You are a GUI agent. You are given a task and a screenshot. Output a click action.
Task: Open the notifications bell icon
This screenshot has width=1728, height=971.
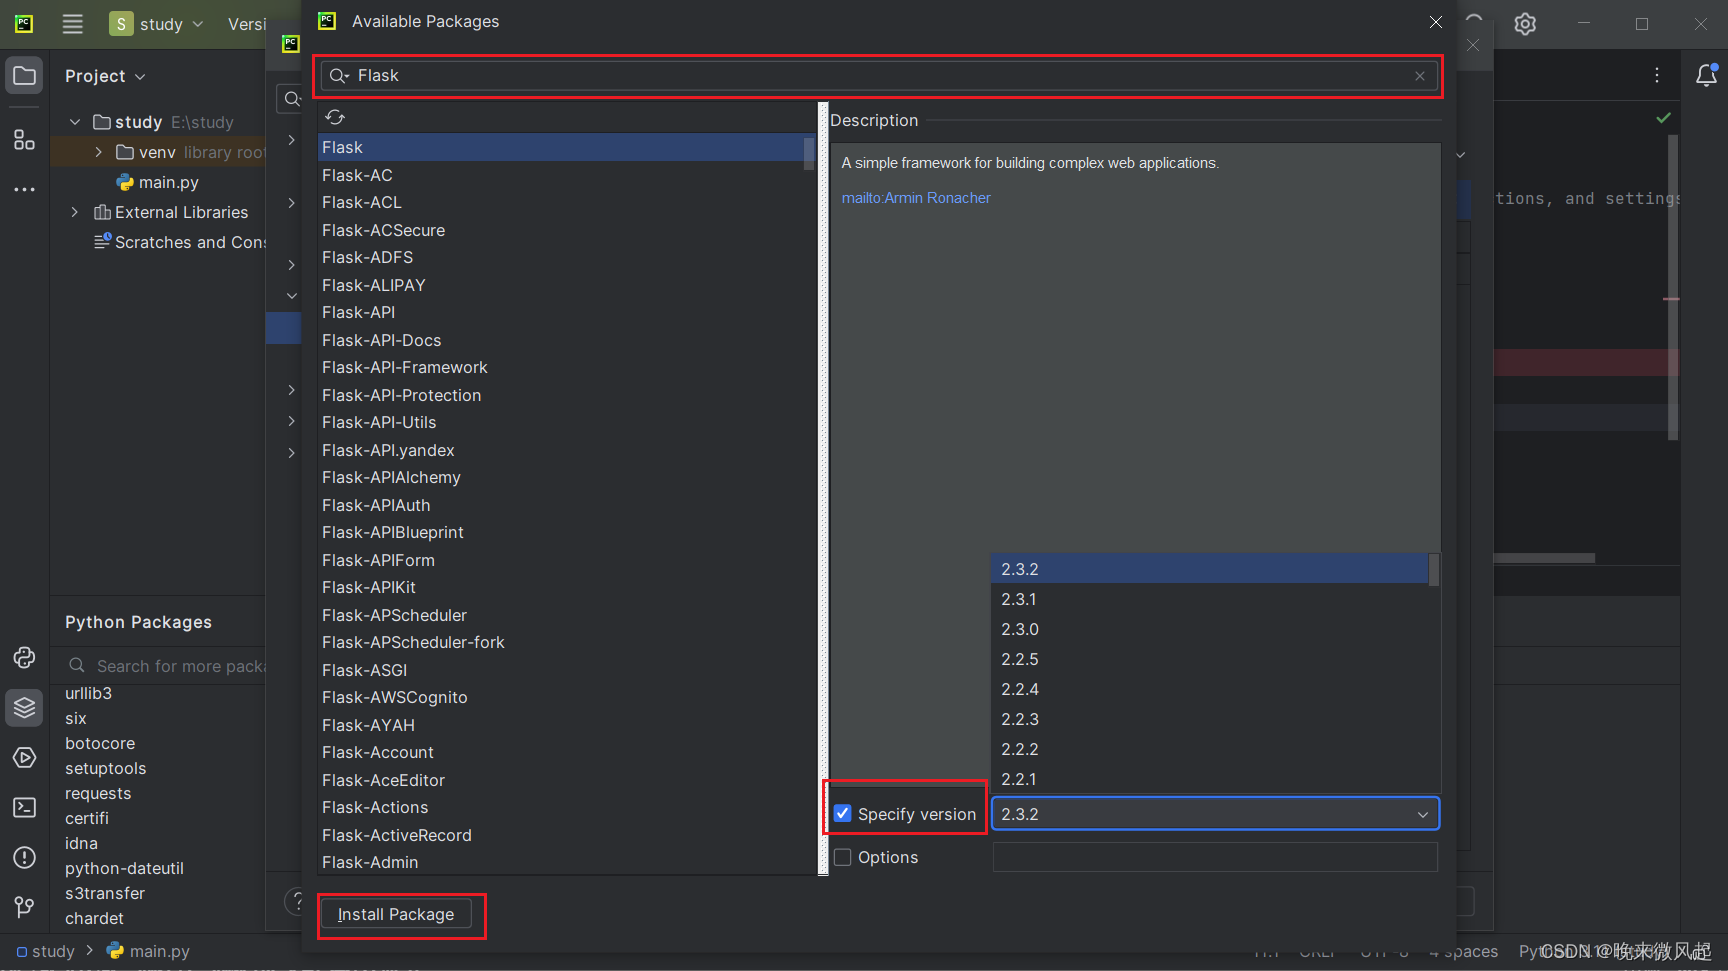point(1707,75)
